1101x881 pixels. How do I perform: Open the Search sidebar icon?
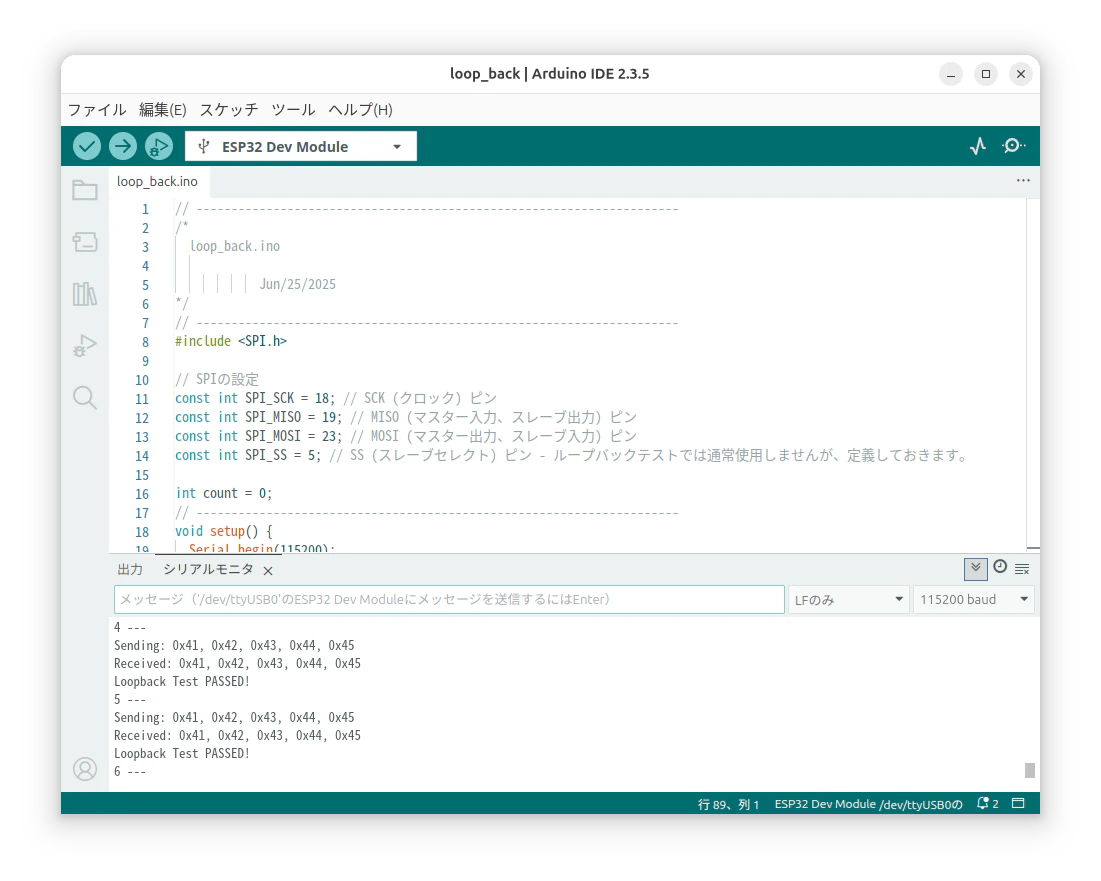[x=85, y=397]
